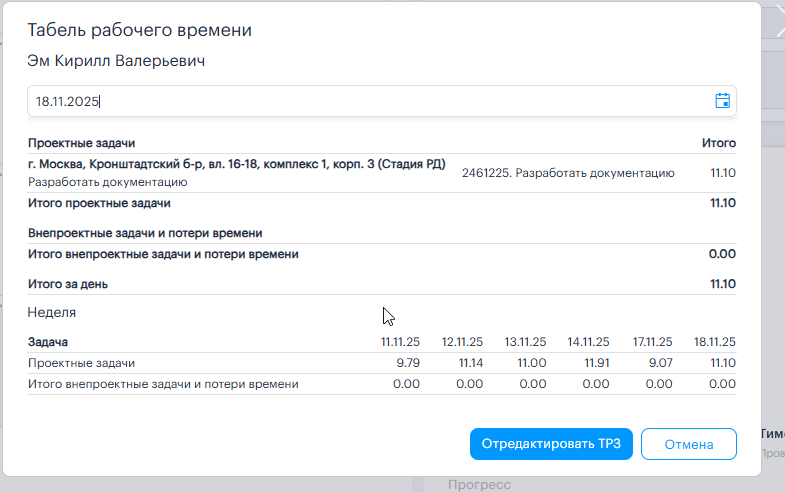Click the Проектные задачи row in week table
Viewport: 785px width, 492px height.
pyautogui.click(x=82, y=363)
